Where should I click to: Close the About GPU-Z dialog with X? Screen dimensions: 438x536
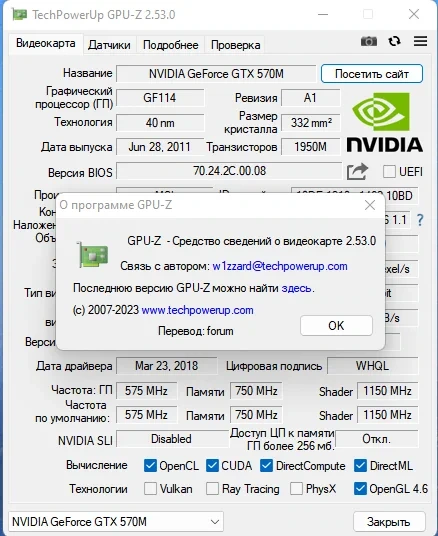click(370, 205)
